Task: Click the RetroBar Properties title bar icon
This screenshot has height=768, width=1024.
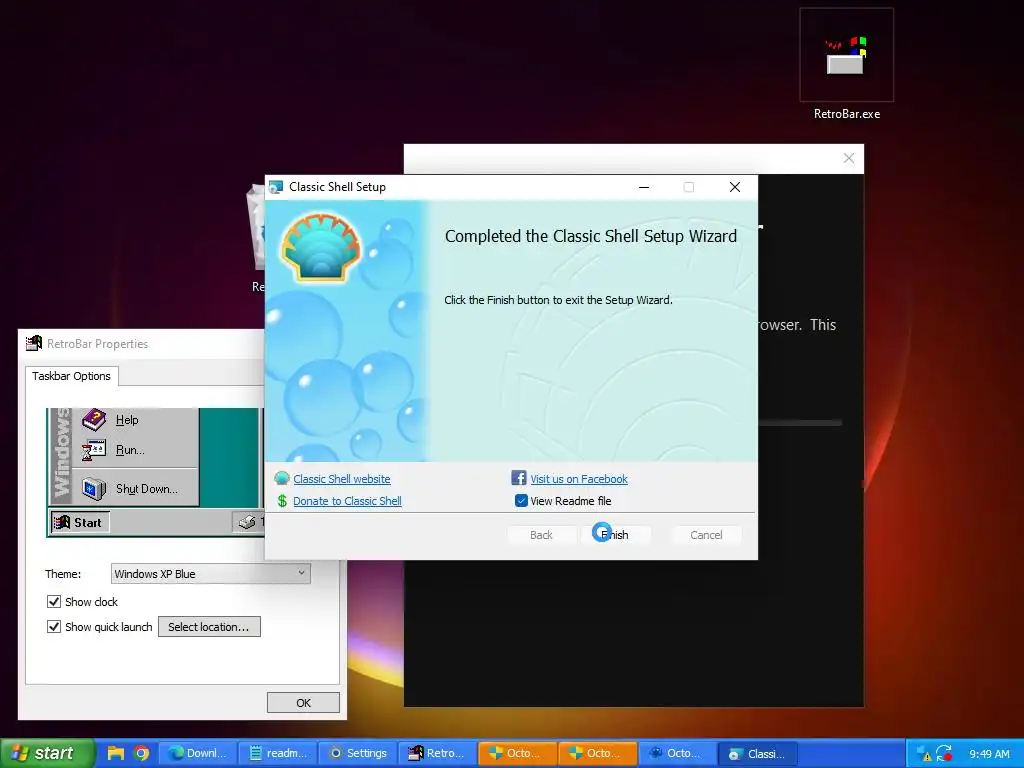Action: pyautogui.click(x=33, y=344)
